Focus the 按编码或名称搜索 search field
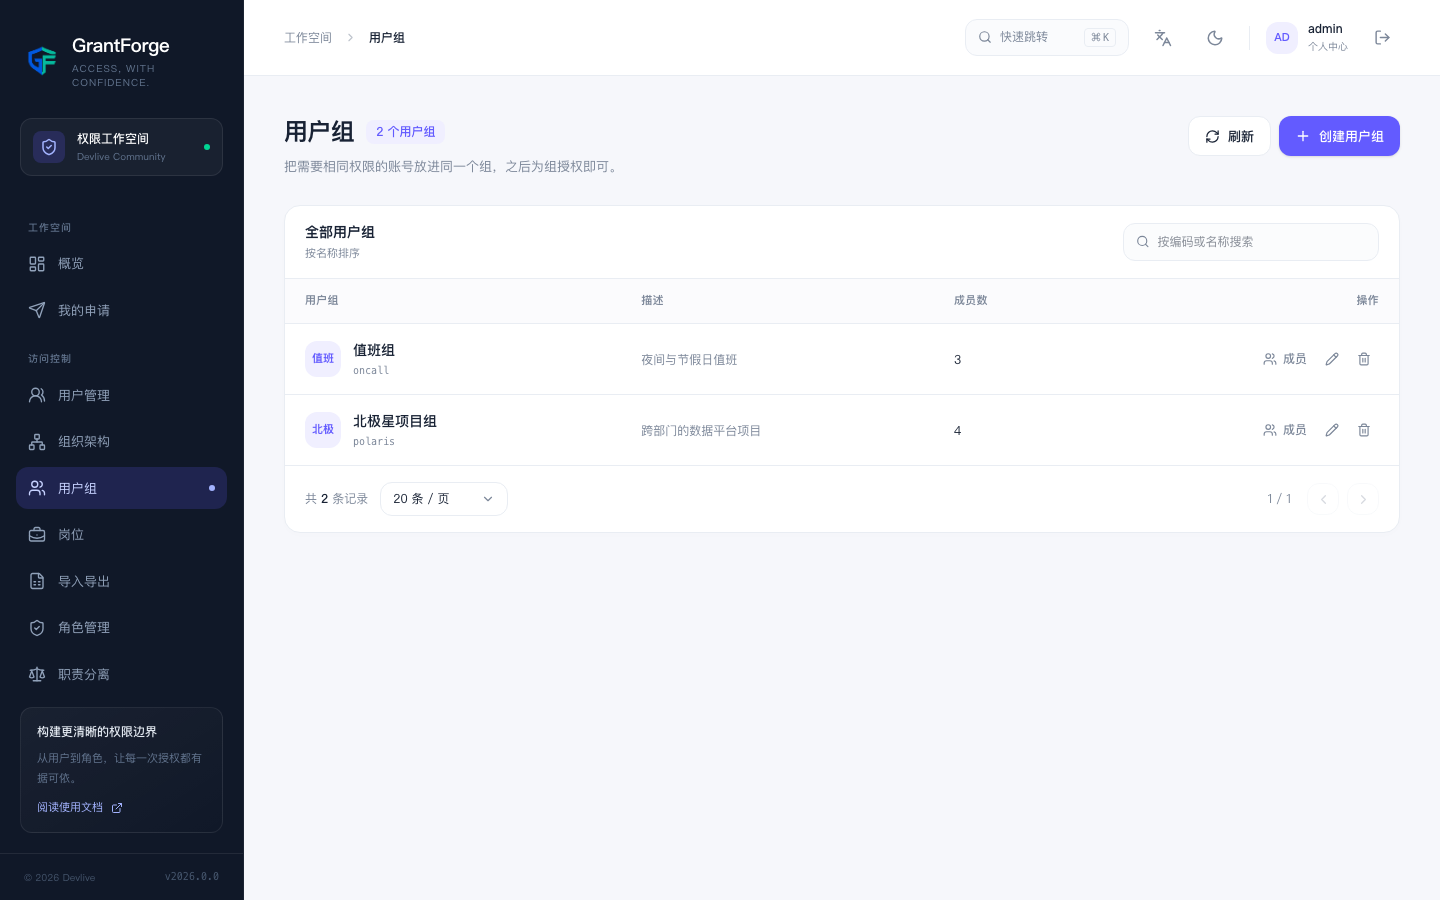 [x=1251, y=242]
